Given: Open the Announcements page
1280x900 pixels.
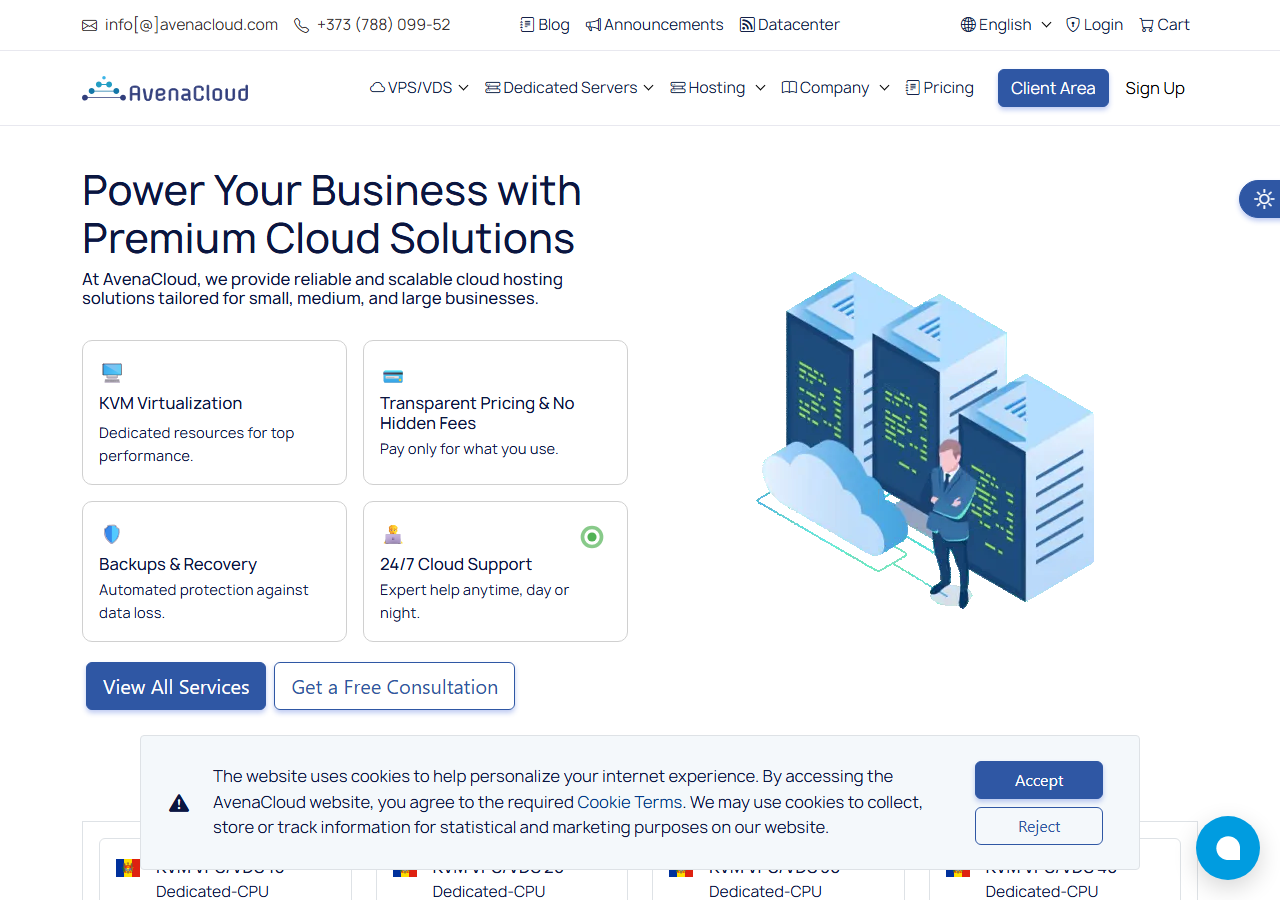Looking at the screenshot, I should click(x=655, y=25).
